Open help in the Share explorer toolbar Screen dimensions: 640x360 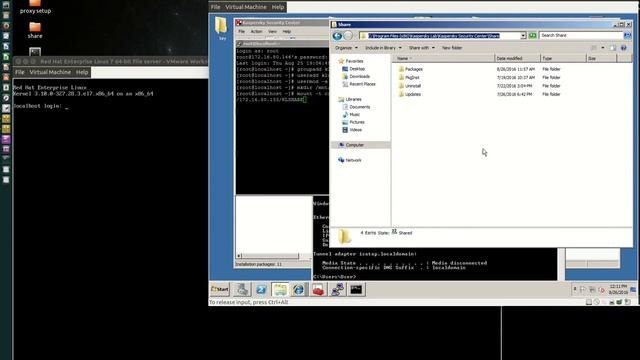[x=623, y=48]
